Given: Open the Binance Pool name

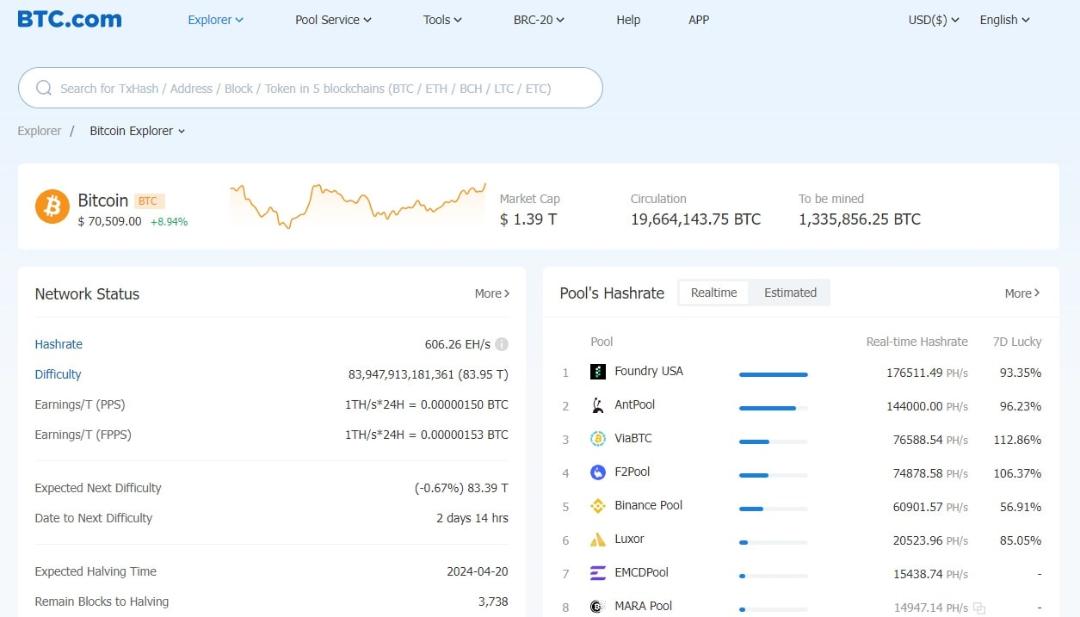Looking at the screenshot, I should (648, 505).
